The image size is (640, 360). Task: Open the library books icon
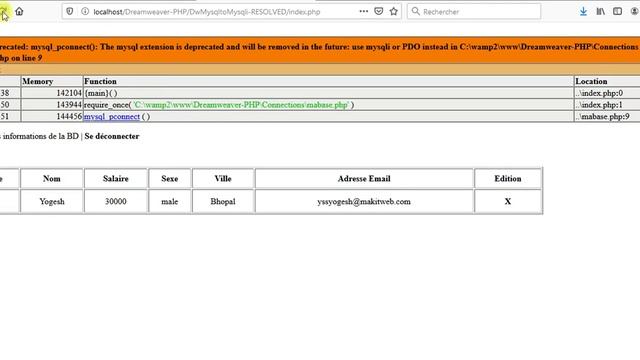[600, 11]
